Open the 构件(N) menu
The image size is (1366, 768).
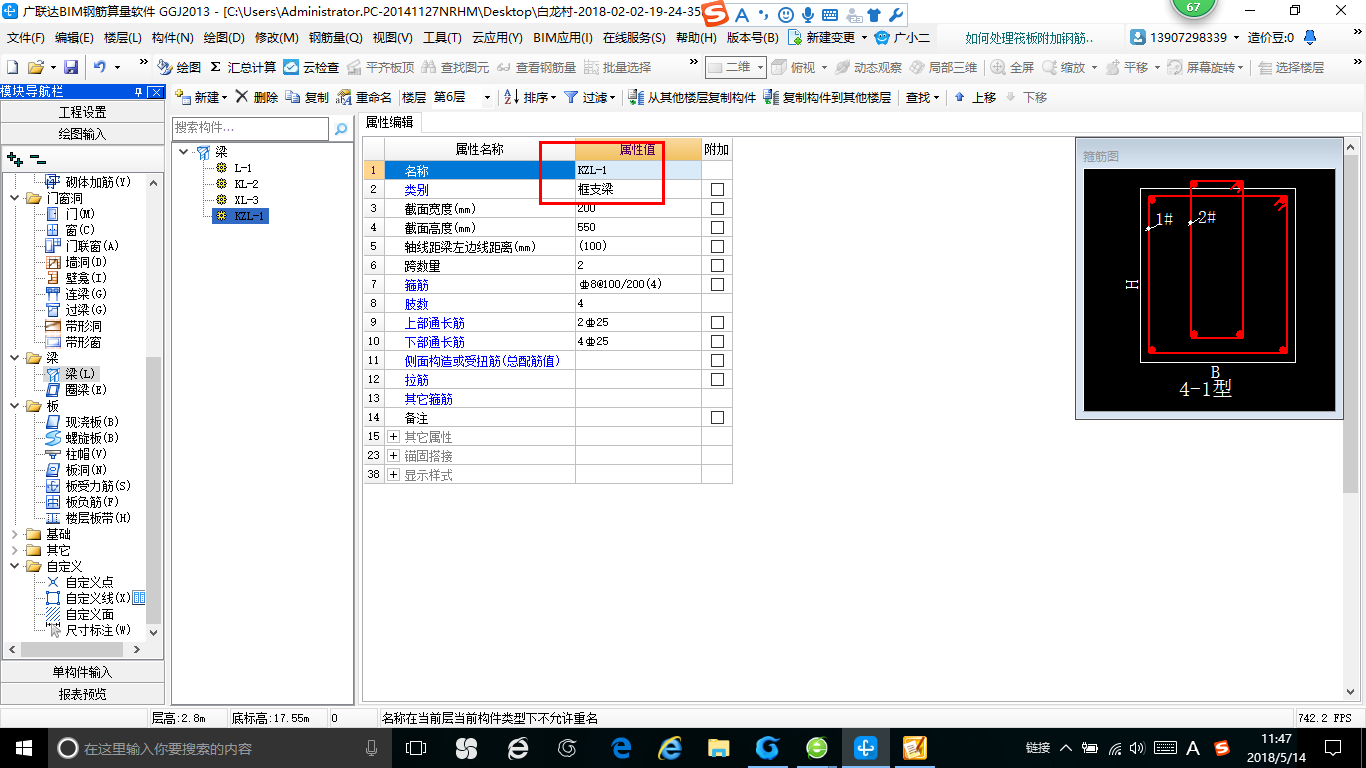click(173, 38)
